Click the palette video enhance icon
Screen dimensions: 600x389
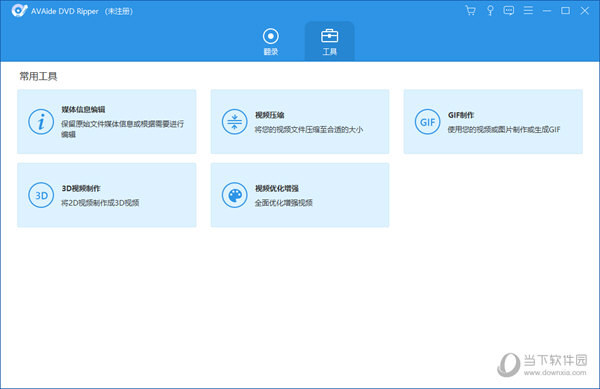[235, 195]
